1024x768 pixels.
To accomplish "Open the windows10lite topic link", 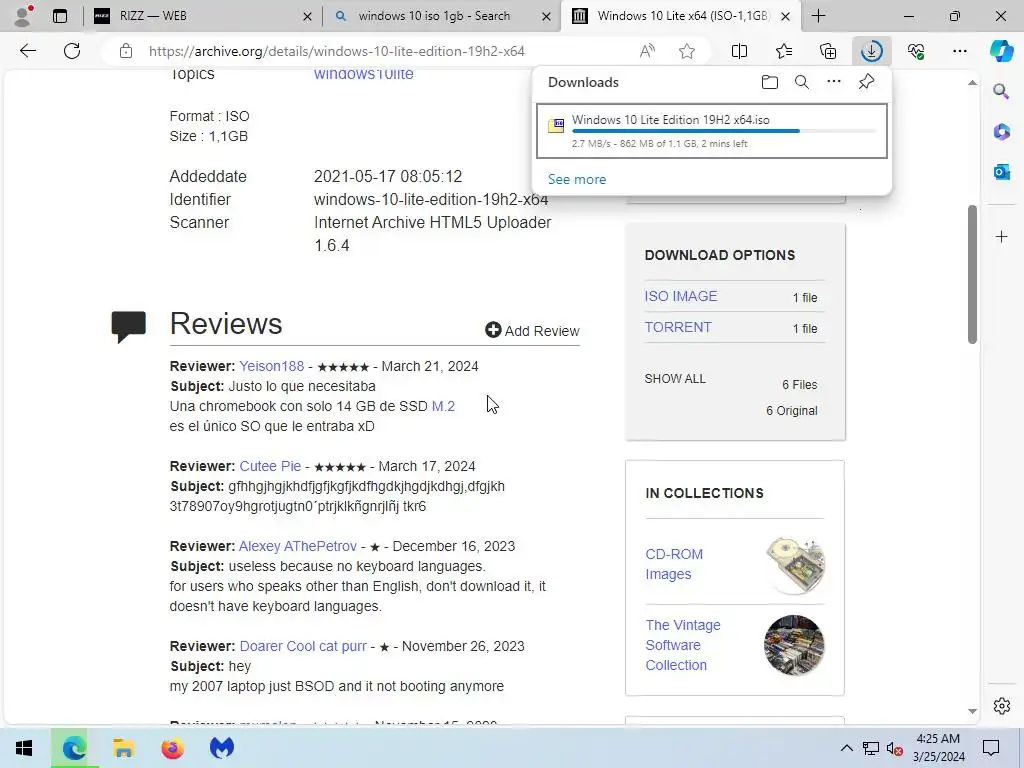I will [x=363, y=74].
